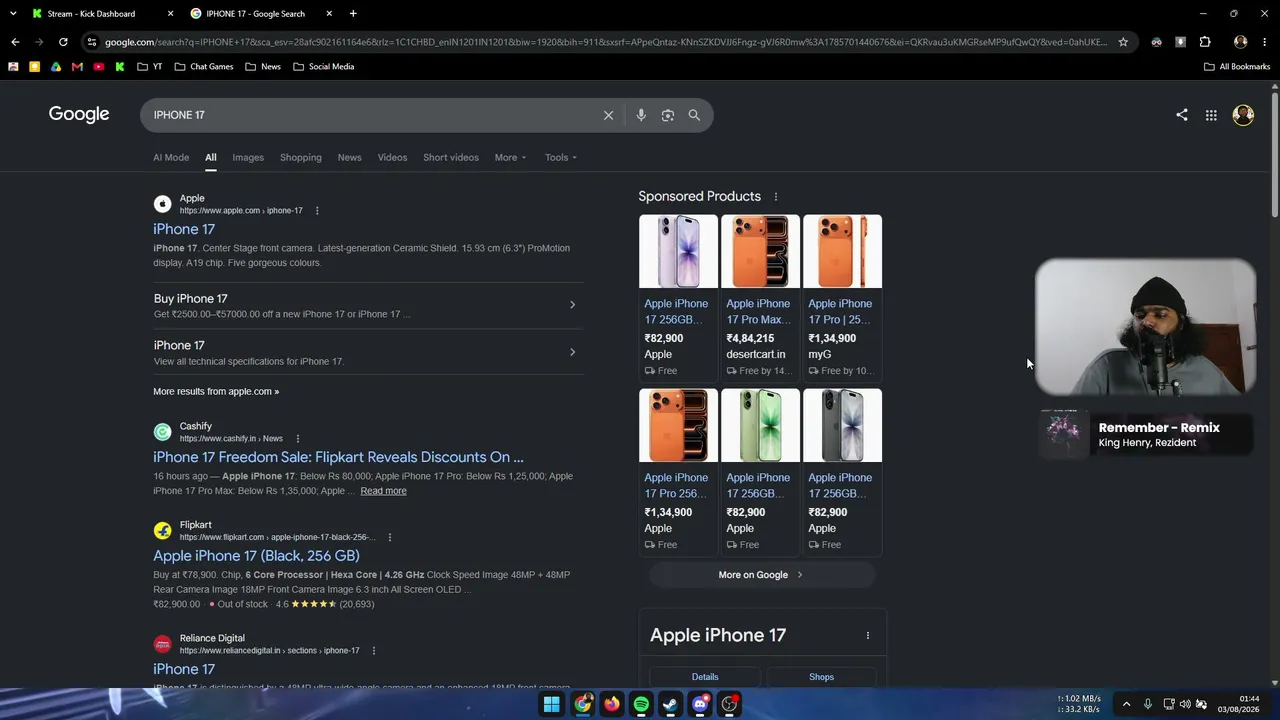Open options menu for Sponsored Products
Viewport: 1280px width, 720px height.
click(775, 197)
